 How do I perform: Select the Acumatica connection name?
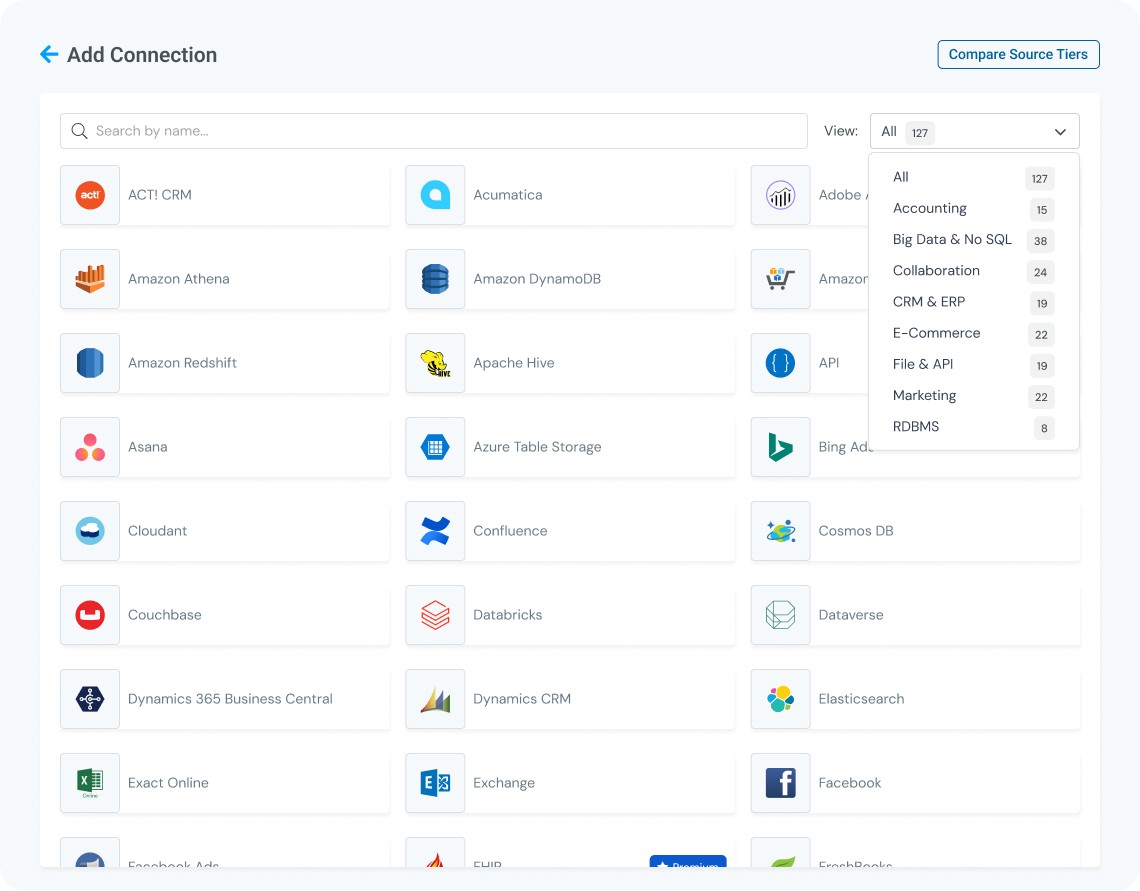pyautogui.click(x=507, y=195)
